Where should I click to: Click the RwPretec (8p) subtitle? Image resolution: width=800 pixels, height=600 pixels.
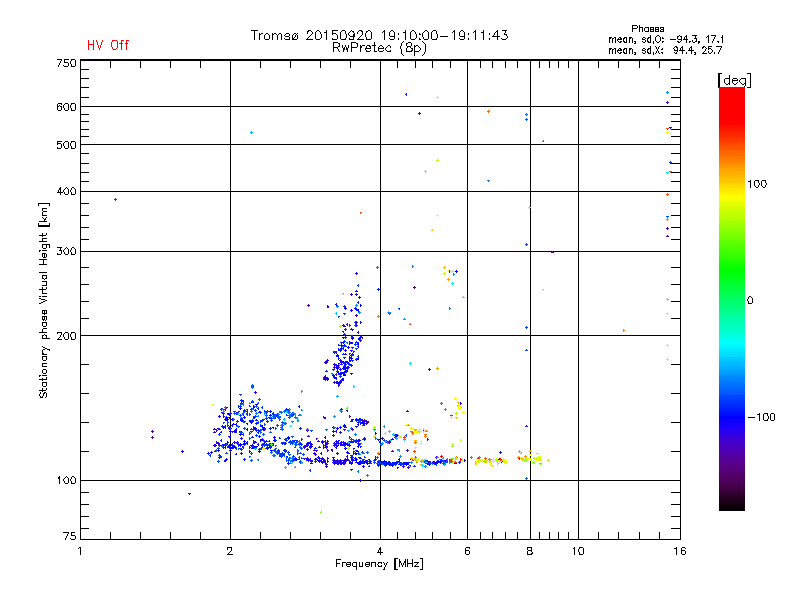[379, 48]
